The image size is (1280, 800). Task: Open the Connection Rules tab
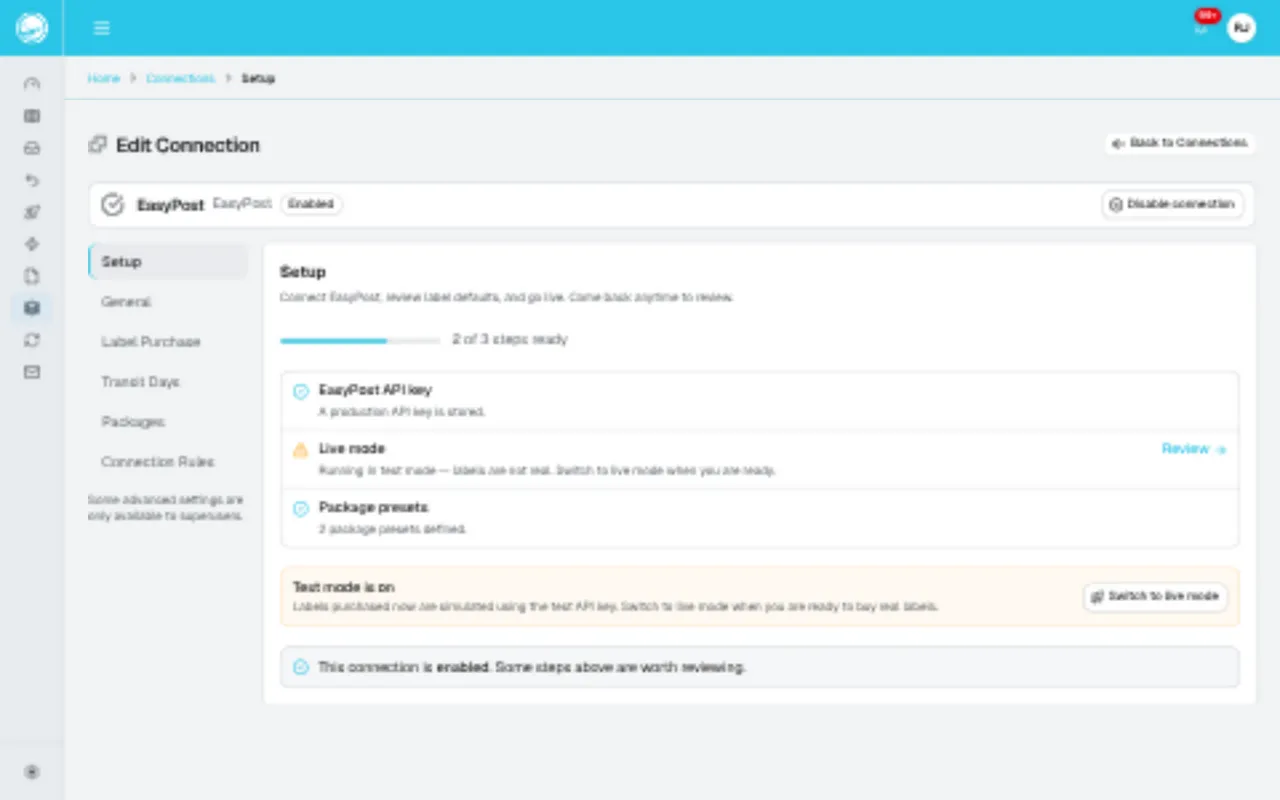[168, 462]
